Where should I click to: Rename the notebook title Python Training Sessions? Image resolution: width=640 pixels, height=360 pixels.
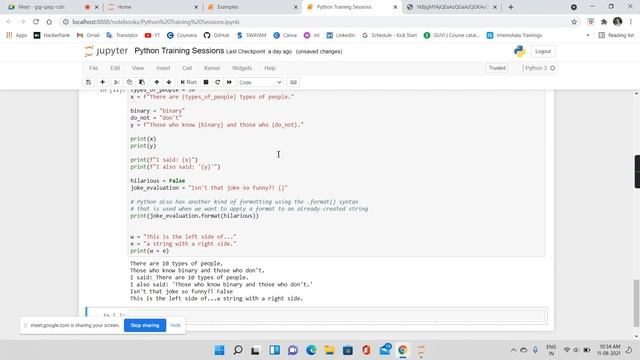point(179,51)
